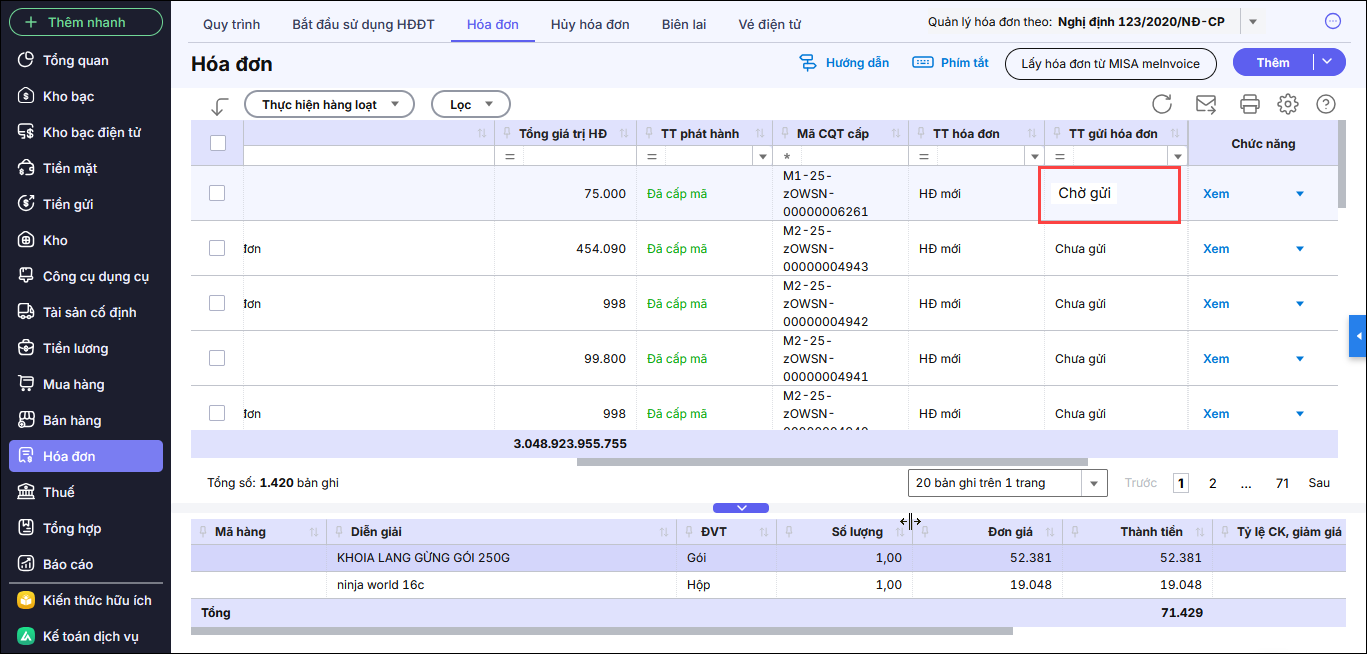This screenshot has width=1367, height=654.
Task: Click Lấy hóa đơn từ MISA meInvoice button
Action: click(1110, 63)
